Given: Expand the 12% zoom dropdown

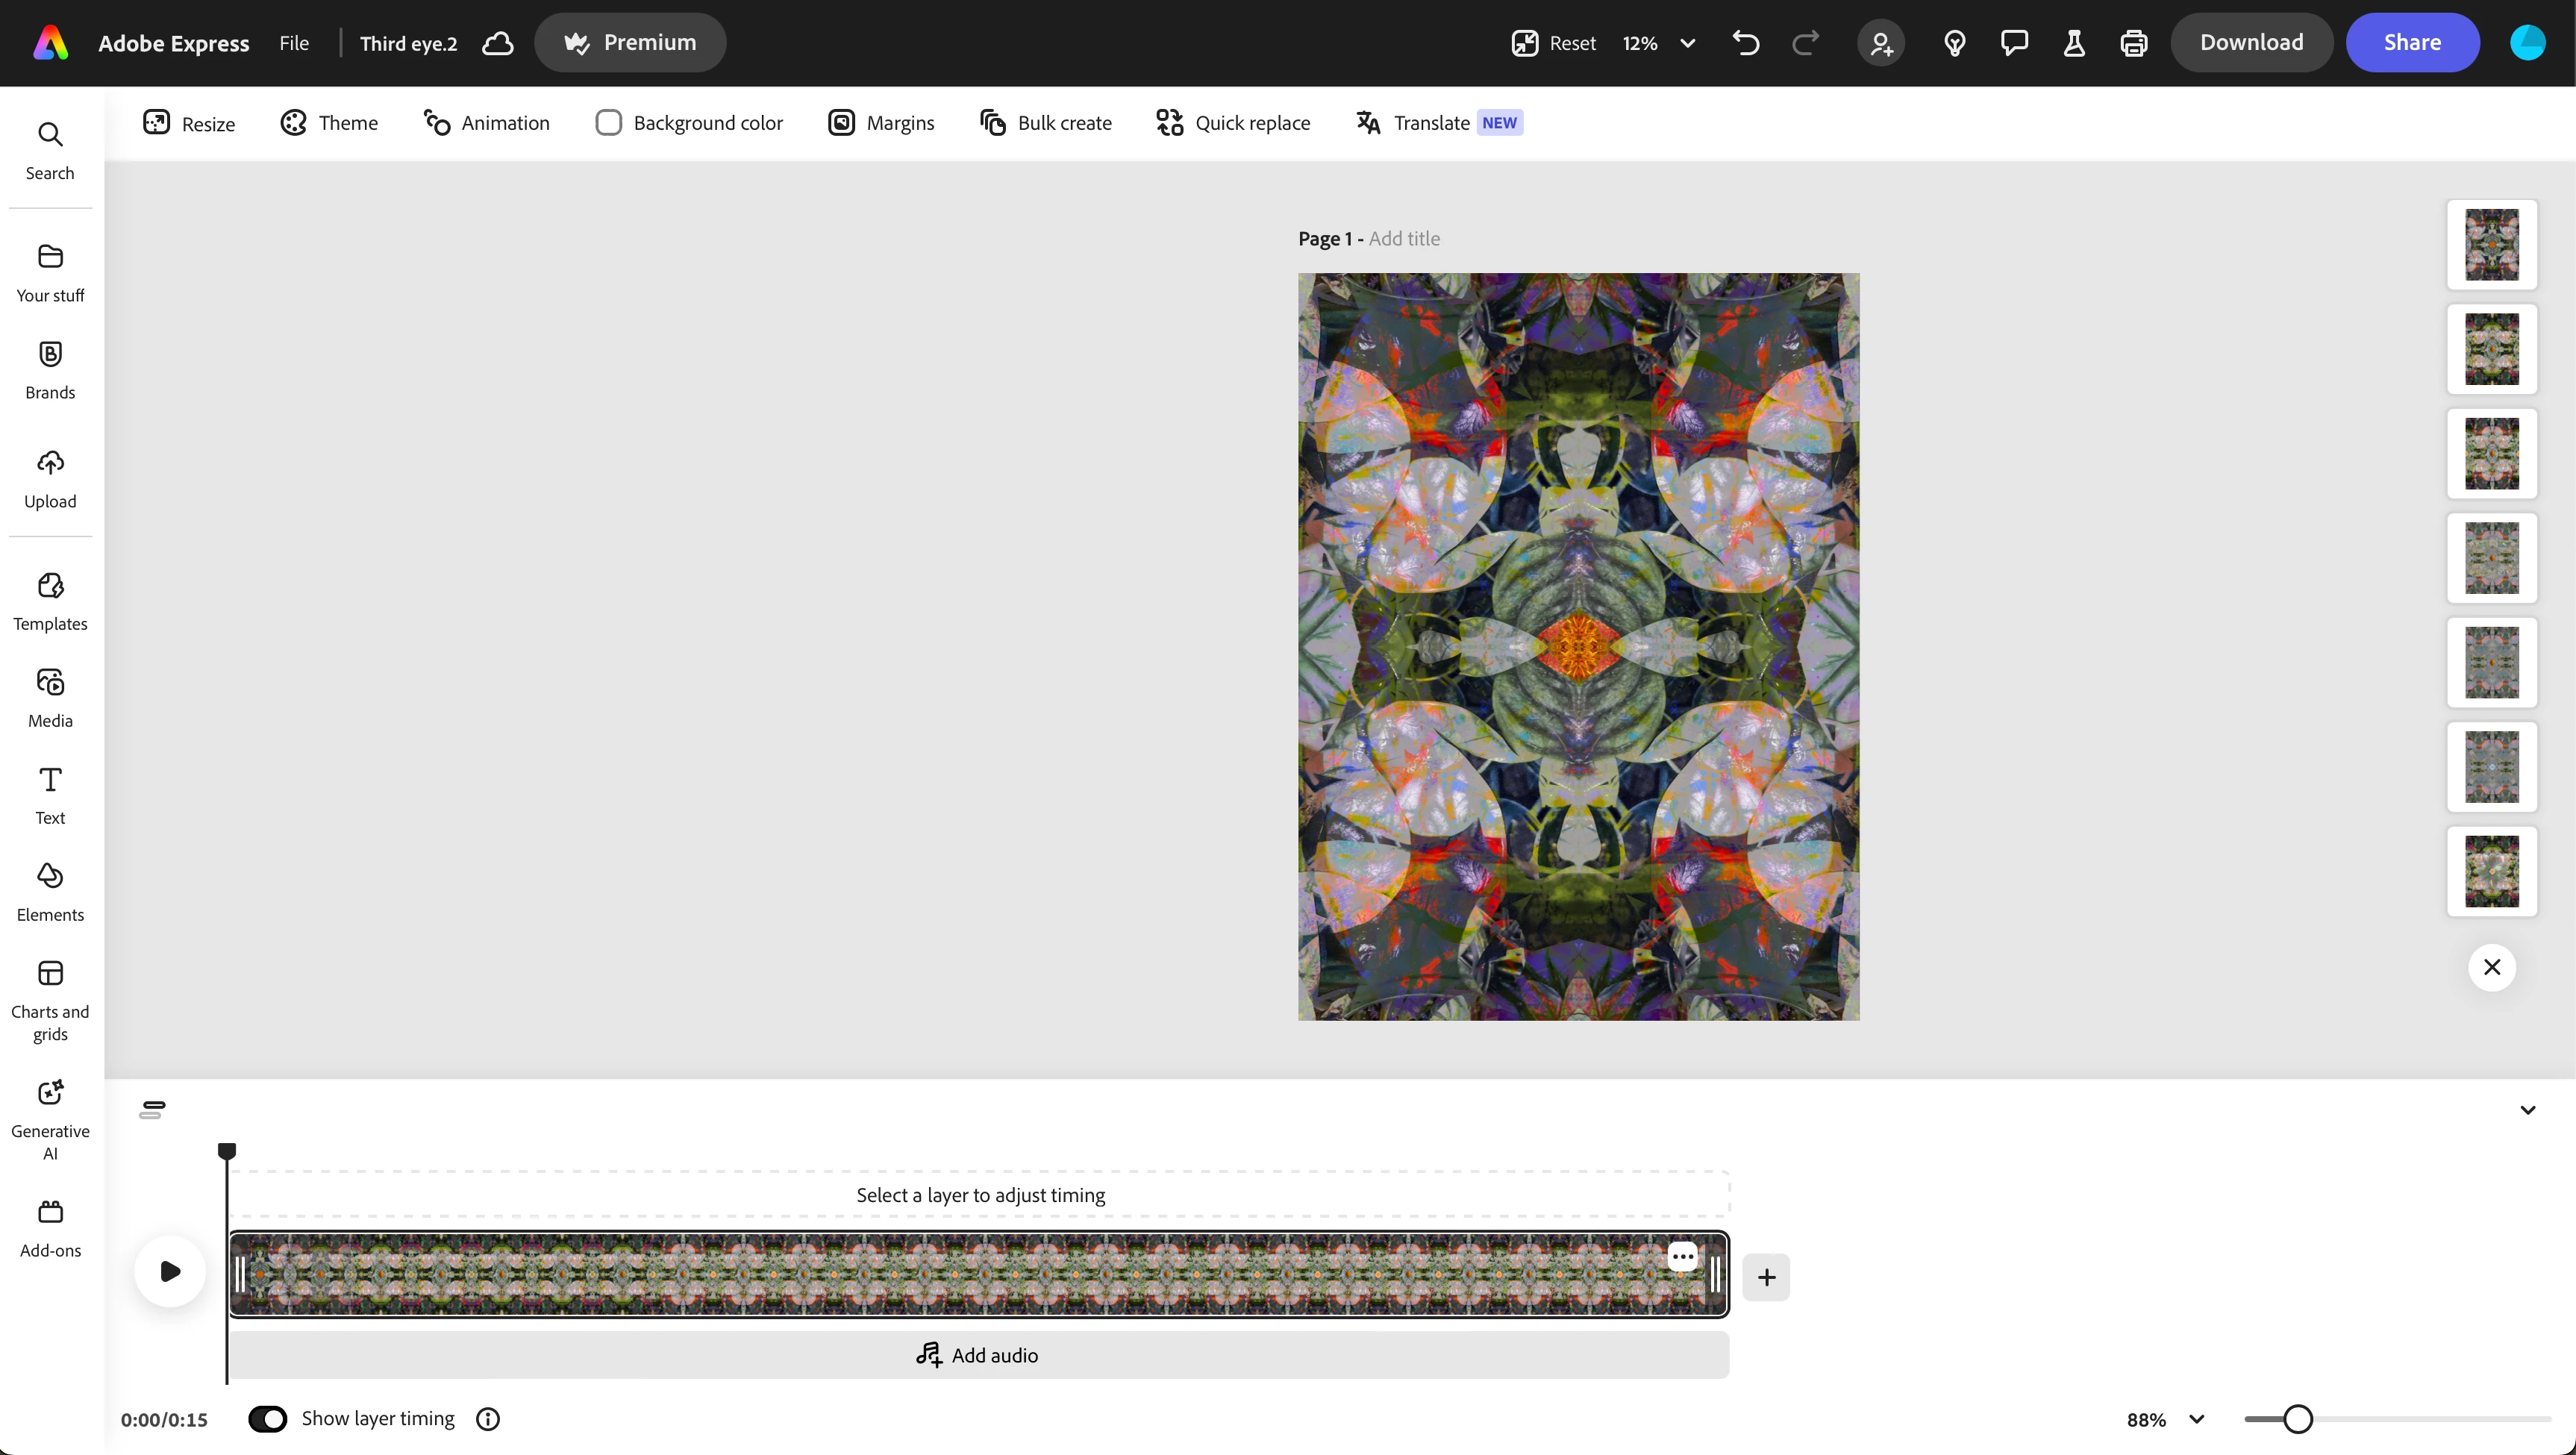Looking at the screenshot, I should (x=1688, y=43).
